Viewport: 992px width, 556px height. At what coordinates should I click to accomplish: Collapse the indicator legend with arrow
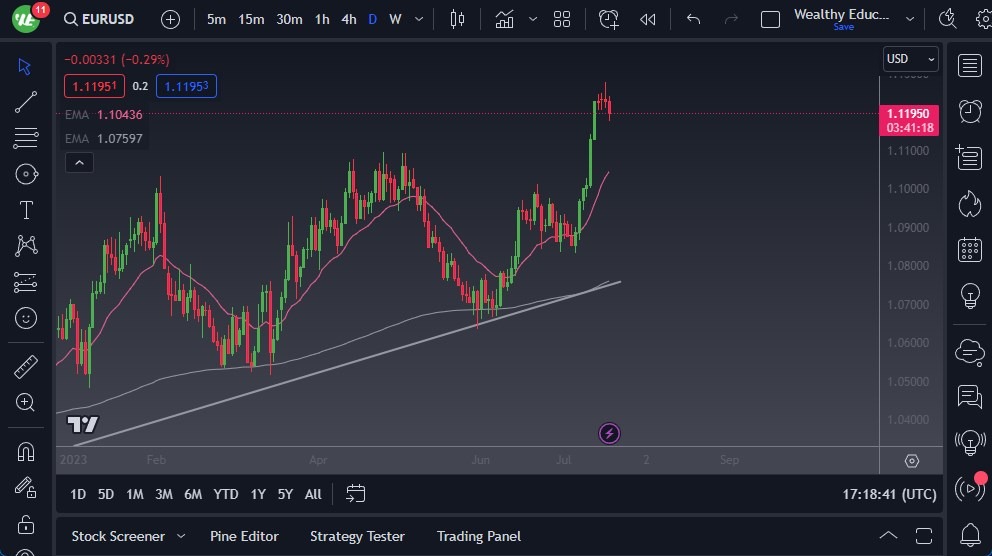coord(80,162)
